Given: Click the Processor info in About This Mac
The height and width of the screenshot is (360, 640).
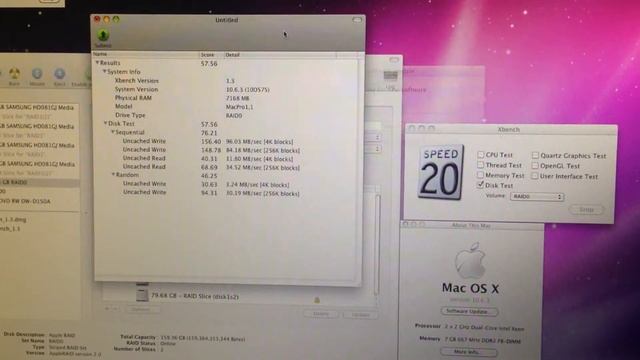Looking at the screenshot, I should point(484,328).
